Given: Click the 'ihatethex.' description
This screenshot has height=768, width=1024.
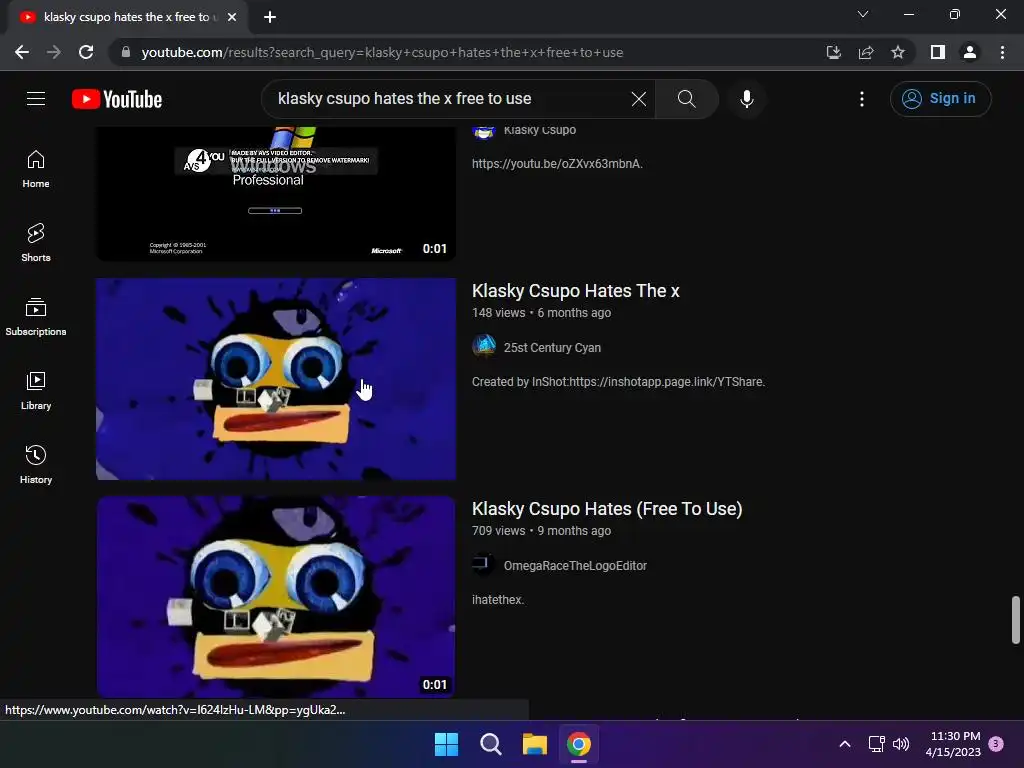Looking at the screenshot, I should click(498, 600).
